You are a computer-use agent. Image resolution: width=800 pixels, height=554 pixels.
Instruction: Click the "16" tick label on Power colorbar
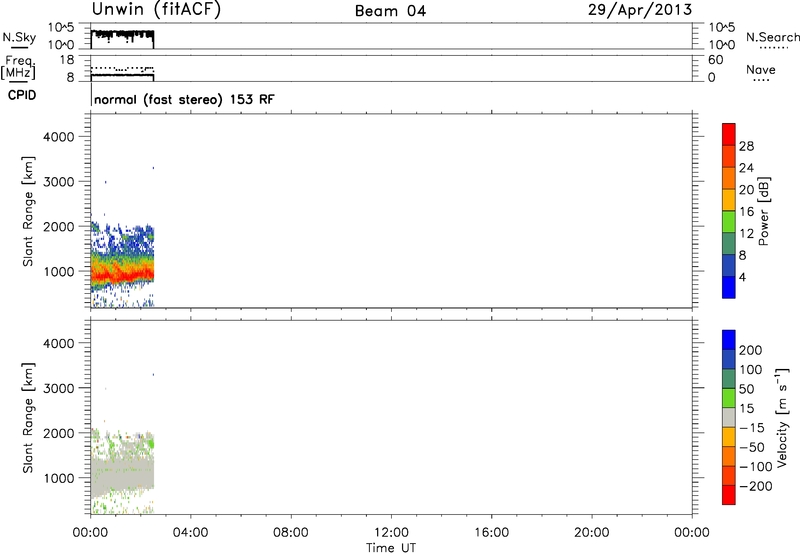tap(746, 212)
